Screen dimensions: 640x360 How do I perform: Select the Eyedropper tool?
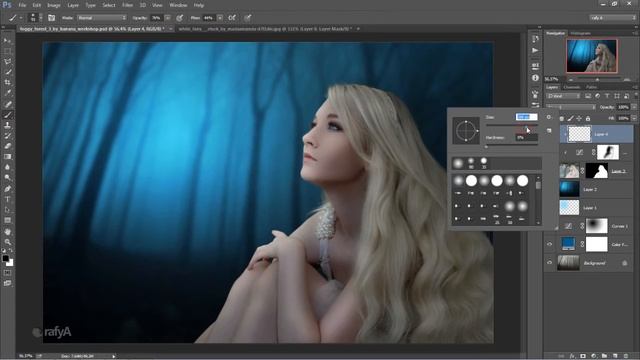(x=7, y=93)
